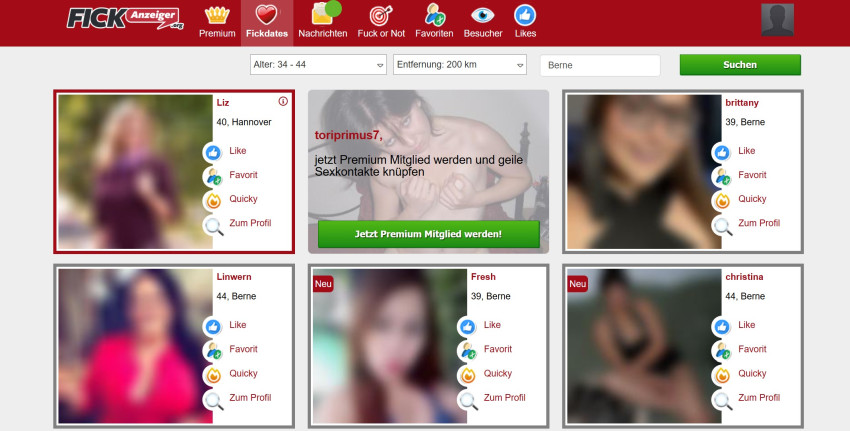
Task: Click the Like icon on brittany's card
Action: coord(721,152)
